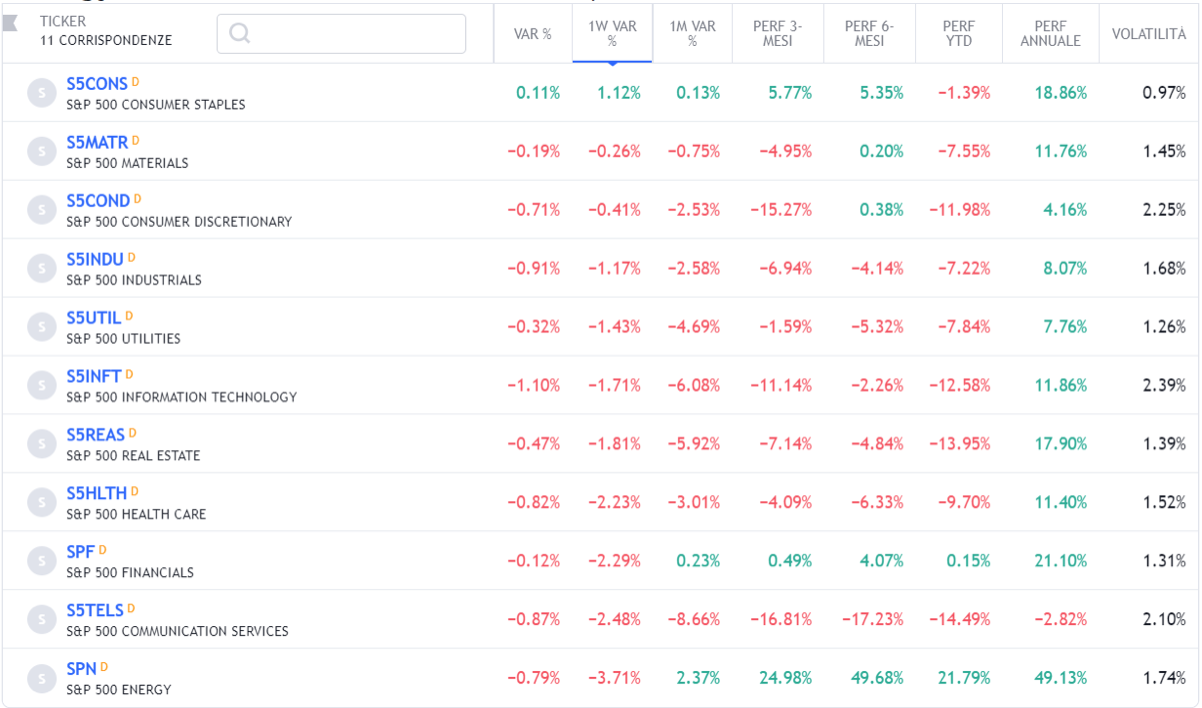Open the S5HLTH ticker link
Screen dimensions: 1202x708
coord(97,493)
